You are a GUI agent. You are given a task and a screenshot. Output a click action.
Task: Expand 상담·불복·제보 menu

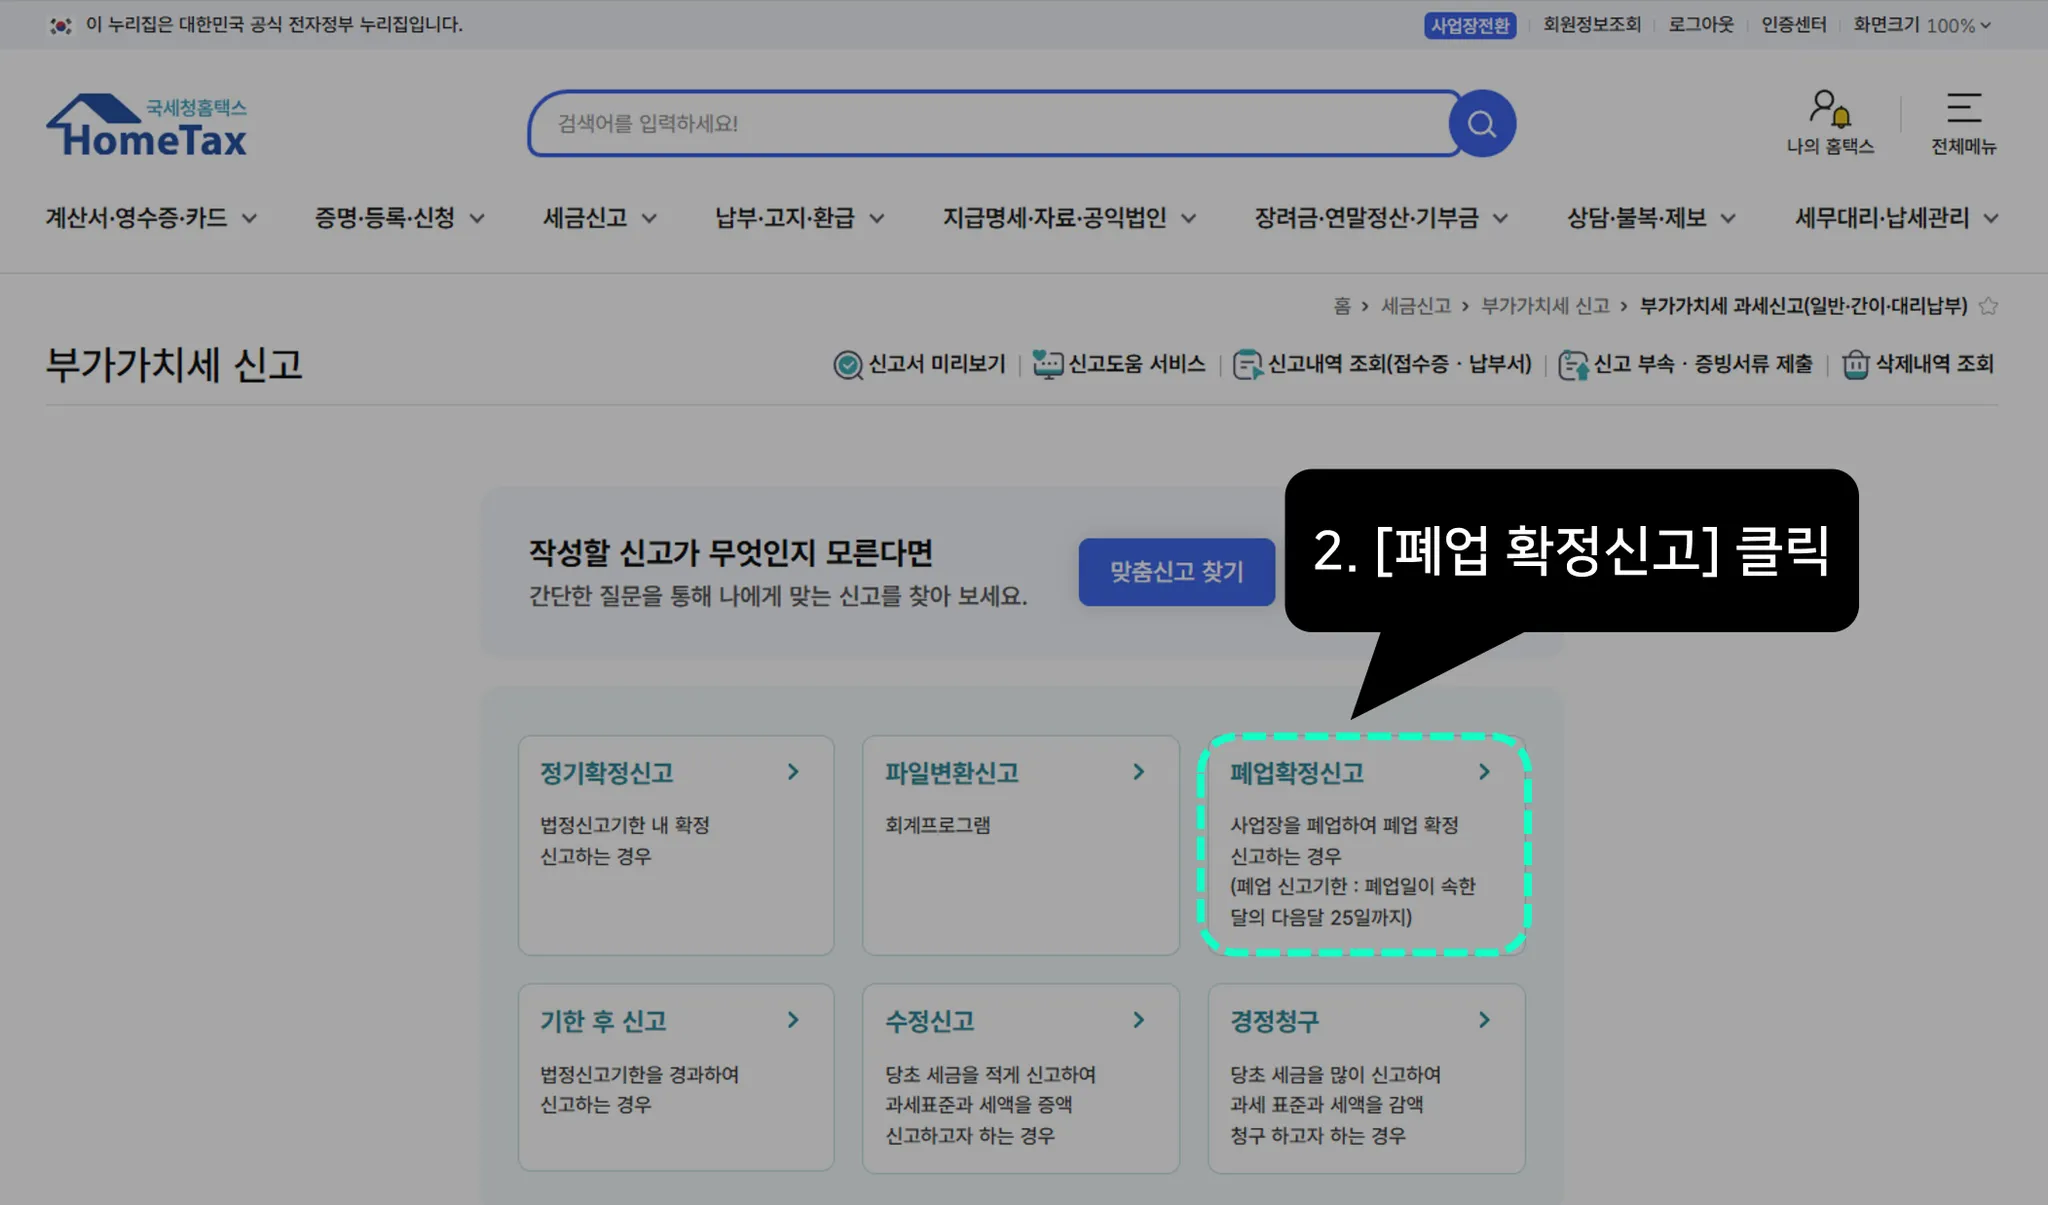[1651, 218]
